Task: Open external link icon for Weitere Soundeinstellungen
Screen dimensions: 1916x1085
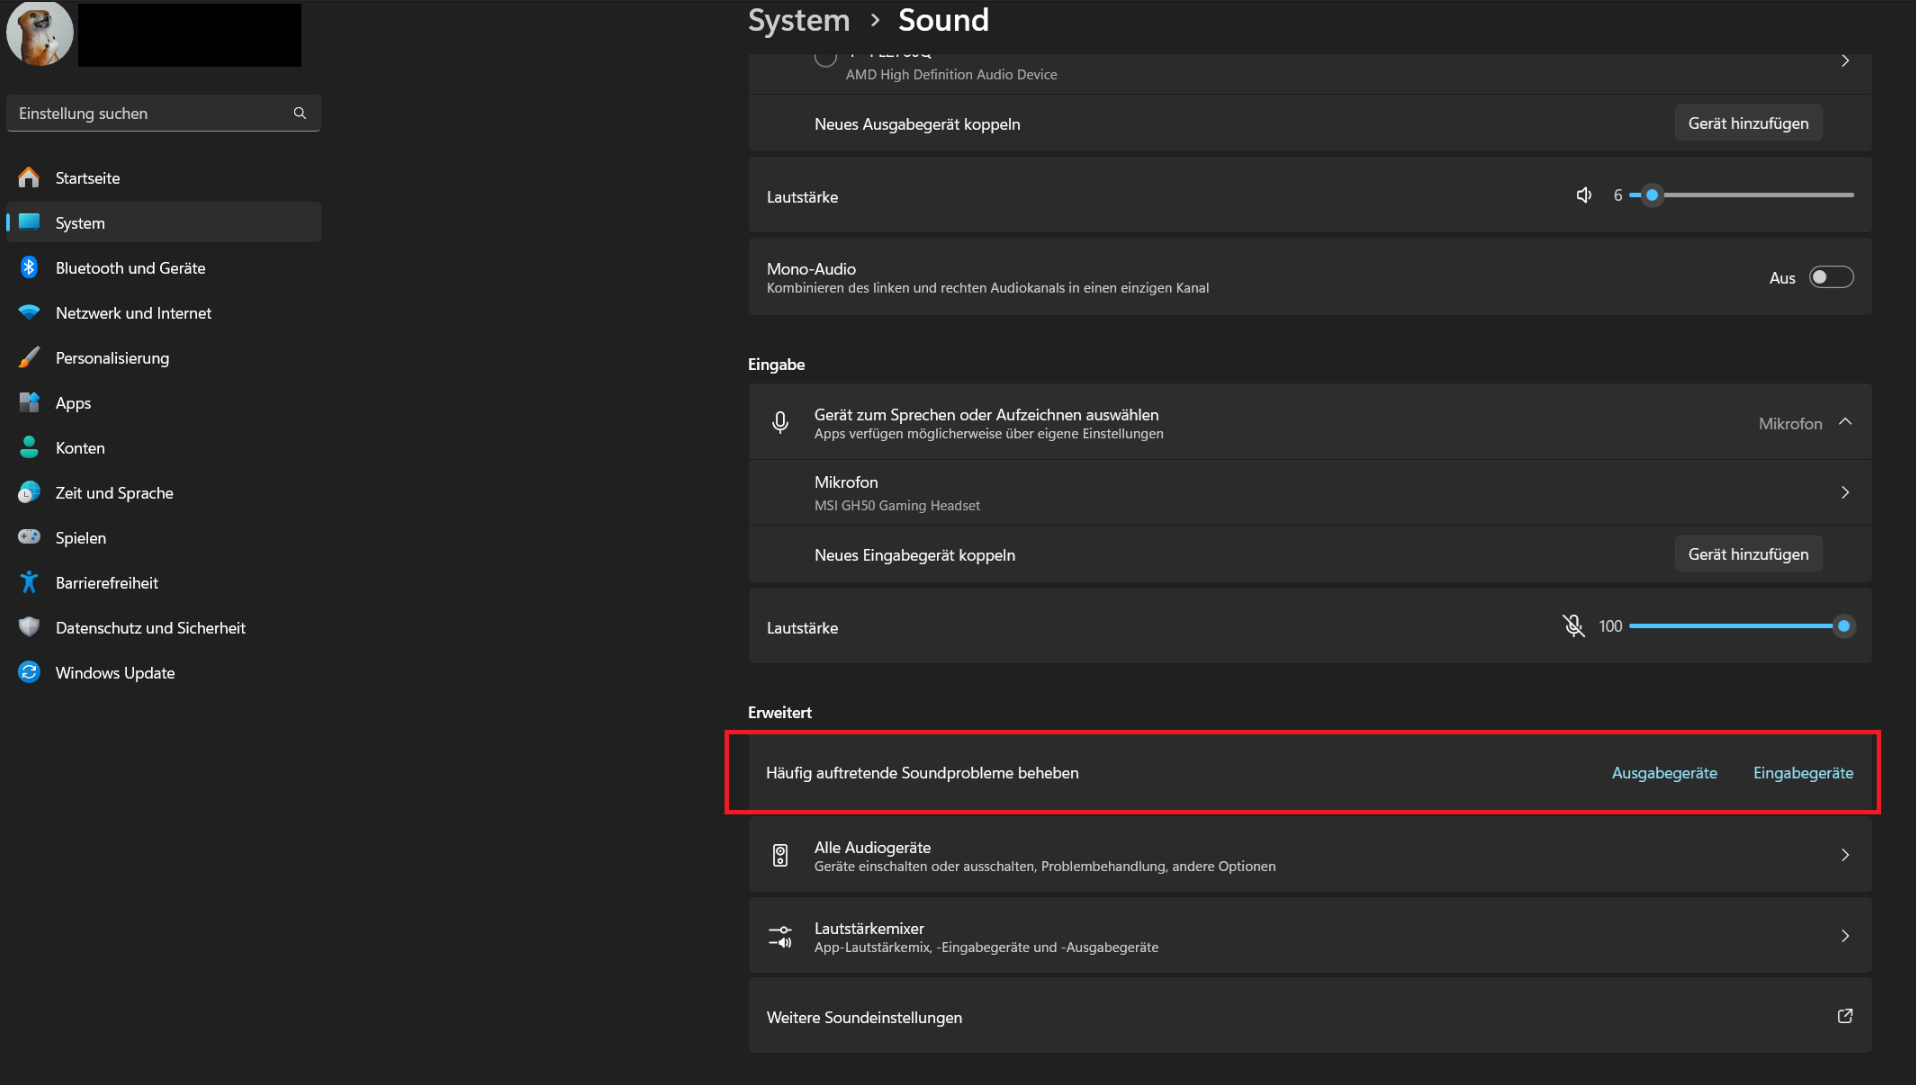Action: click(x=1845, y=1016)
